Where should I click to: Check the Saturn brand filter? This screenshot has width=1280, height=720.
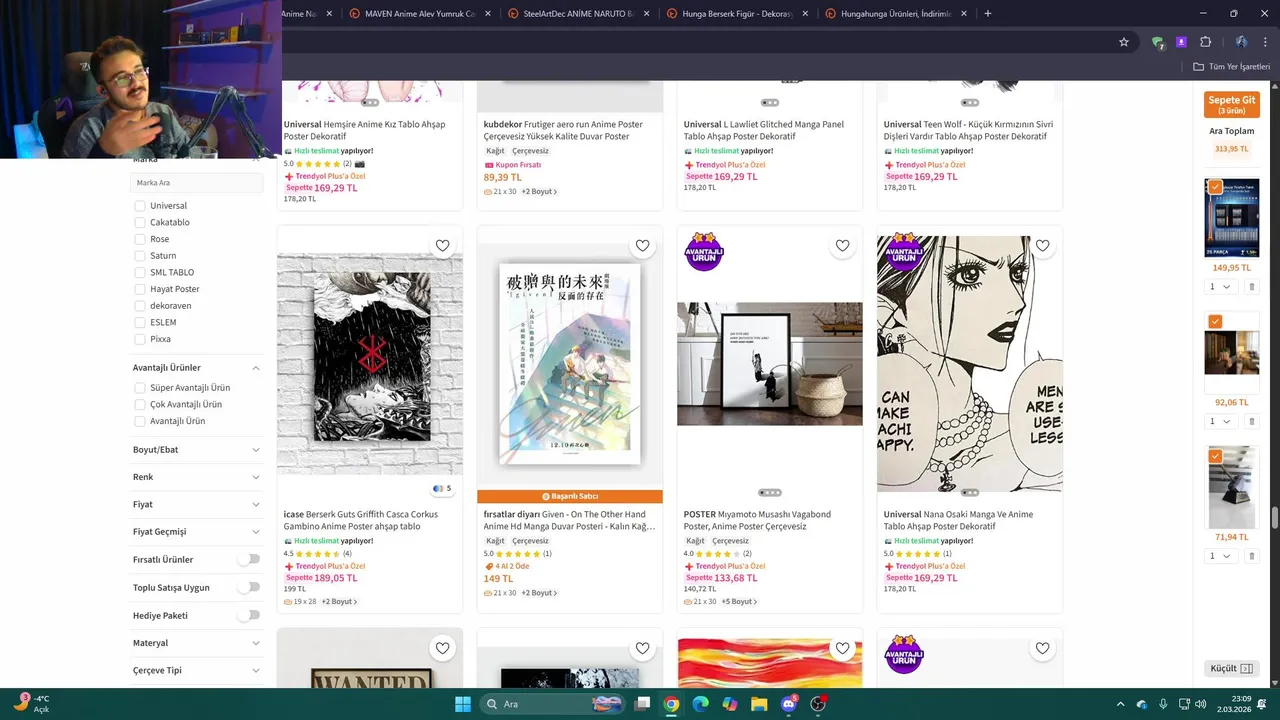tap(140, 256)
